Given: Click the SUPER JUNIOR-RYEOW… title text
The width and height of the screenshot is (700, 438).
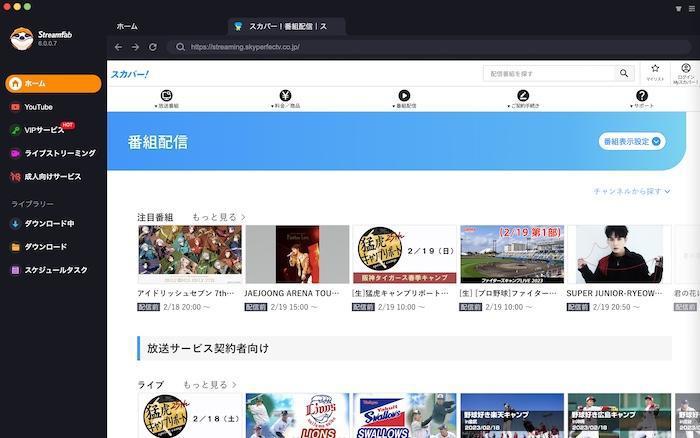Looking at the screenshot, I should 614,293.
